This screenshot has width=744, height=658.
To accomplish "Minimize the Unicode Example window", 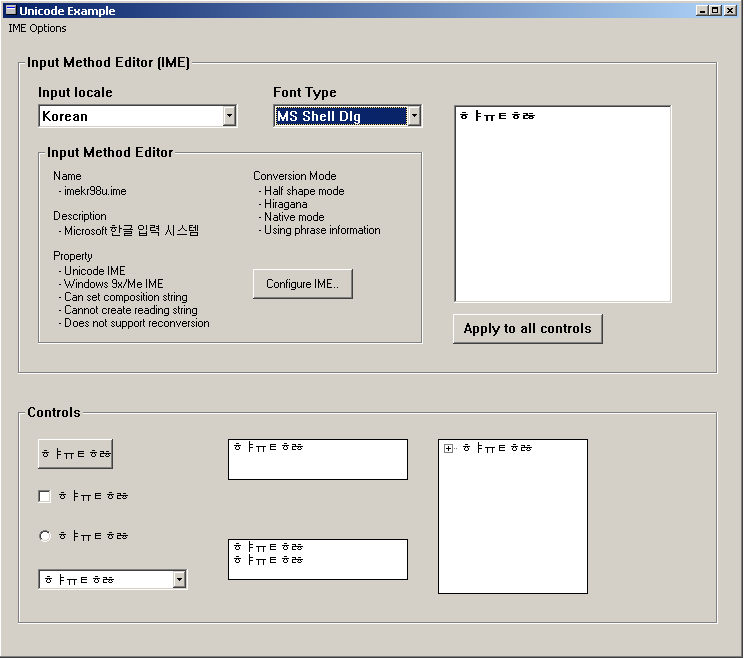I will point(702,10).
